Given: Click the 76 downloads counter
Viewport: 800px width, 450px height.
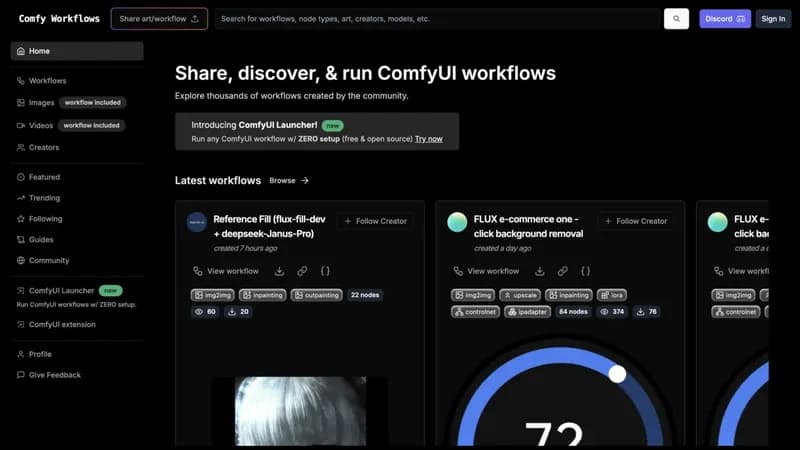Looking at the screenshot, I should click(646, 312).
